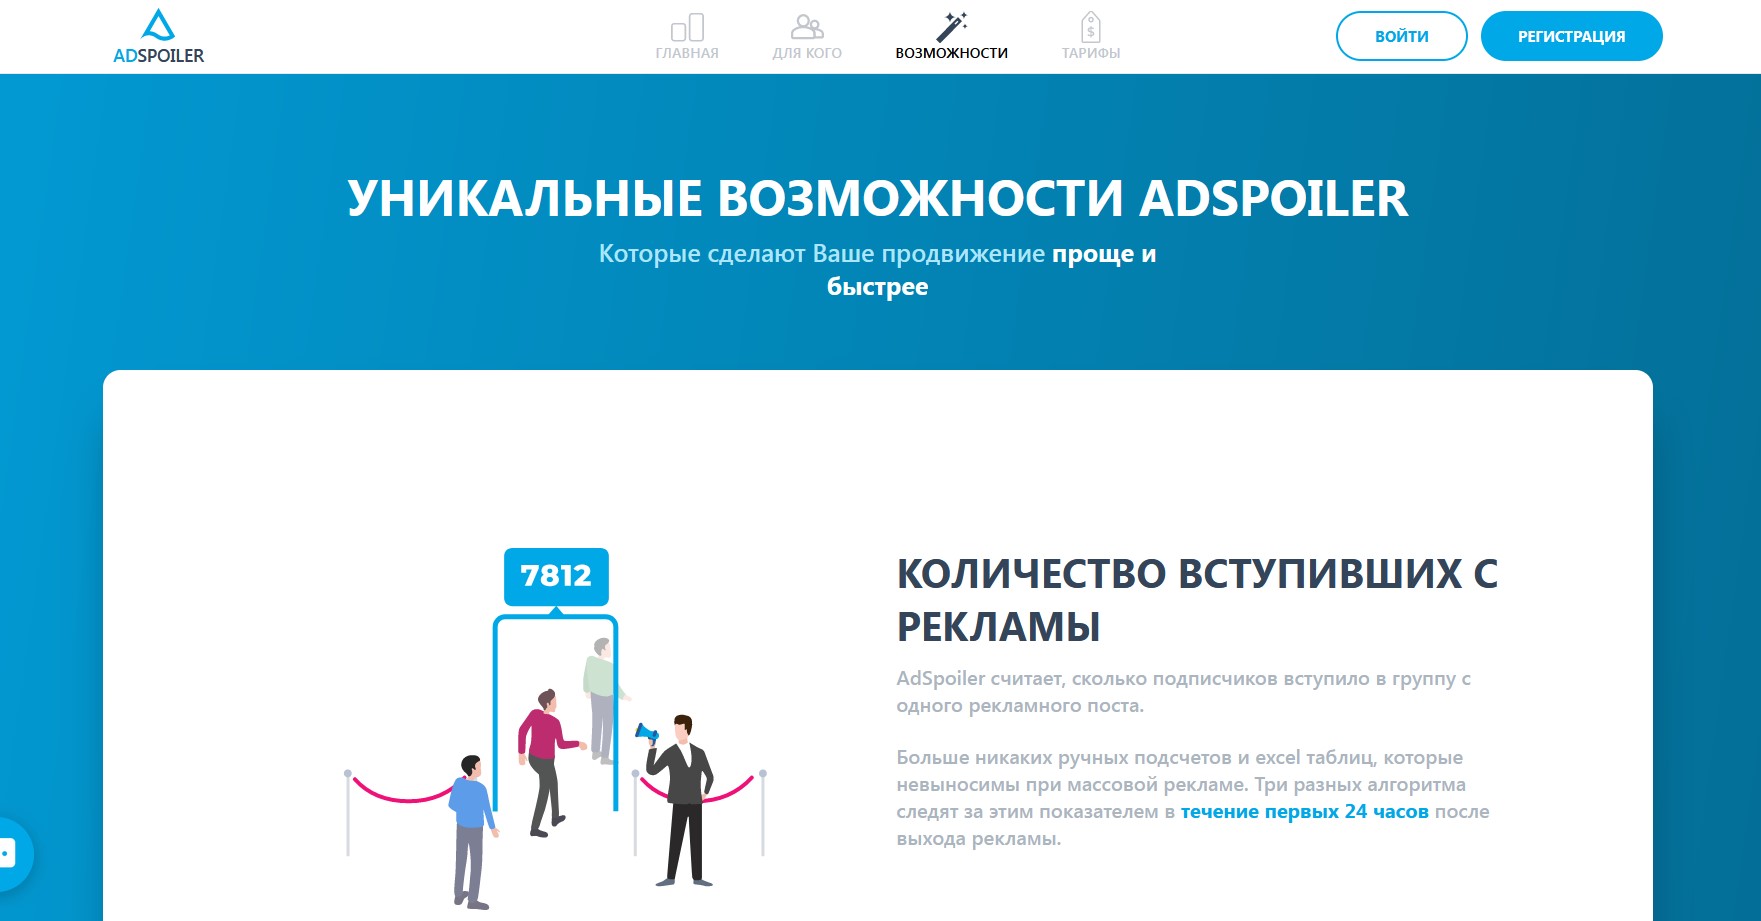Click the blue megaphone in the illustration

click(x=647, y=734)
